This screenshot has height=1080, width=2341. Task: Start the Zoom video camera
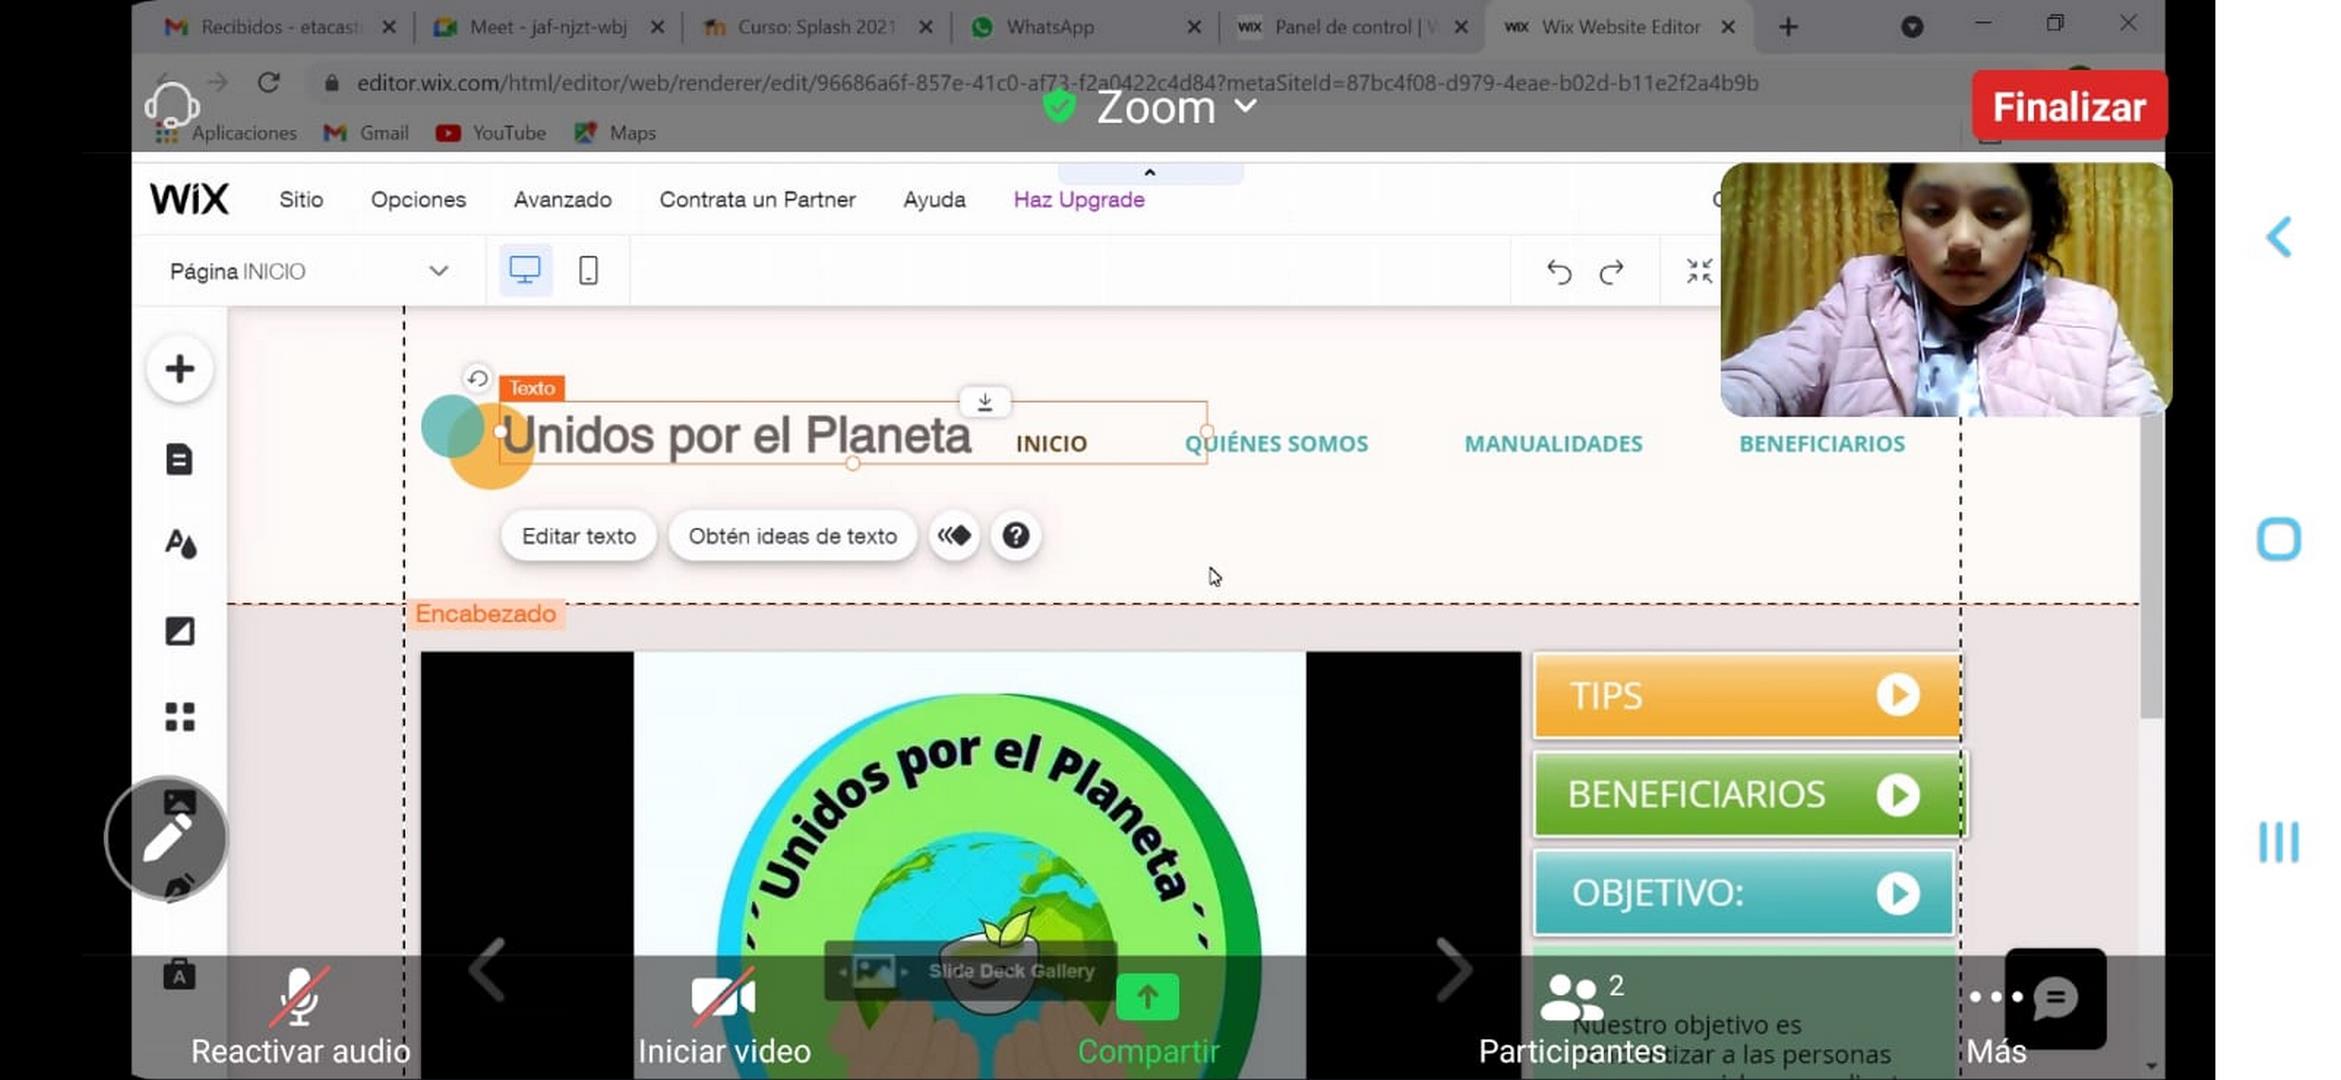pos(724,1016)
